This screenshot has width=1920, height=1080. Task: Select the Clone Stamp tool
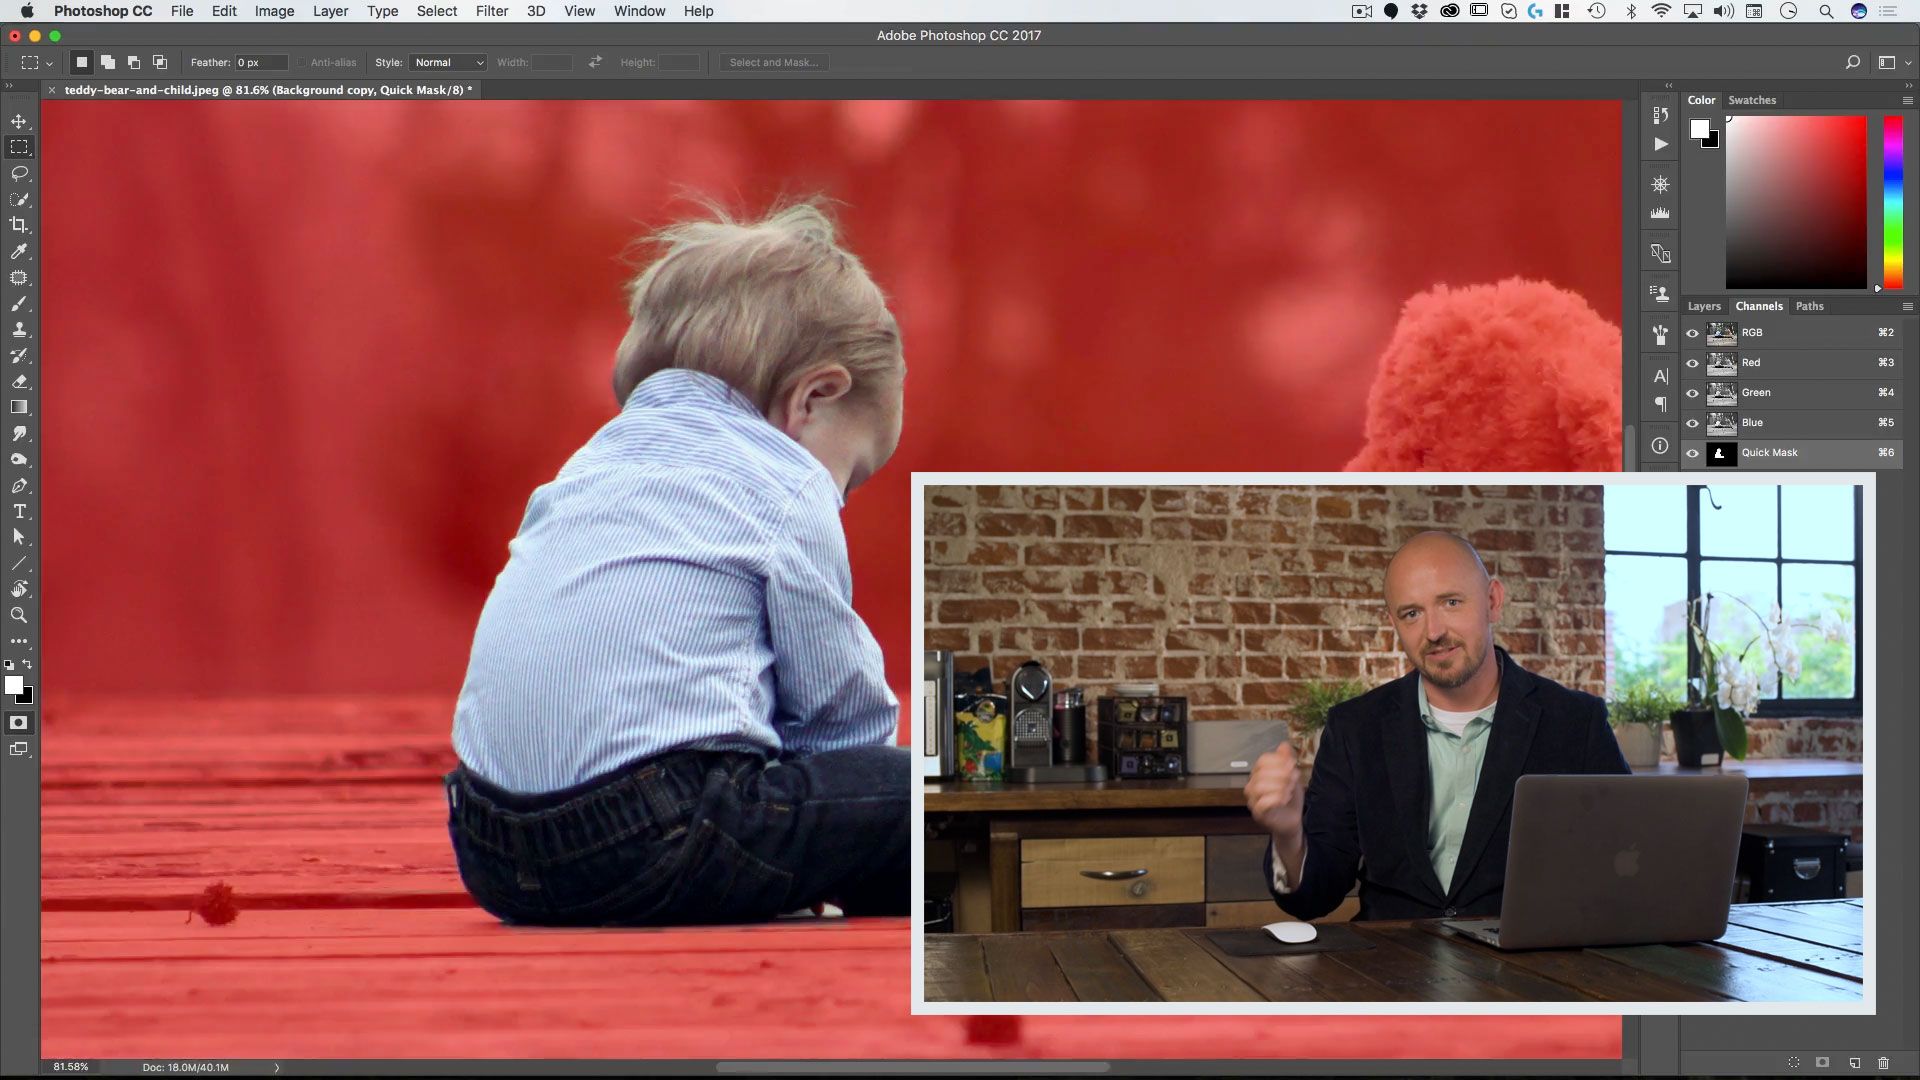click(x=19, y=330)
